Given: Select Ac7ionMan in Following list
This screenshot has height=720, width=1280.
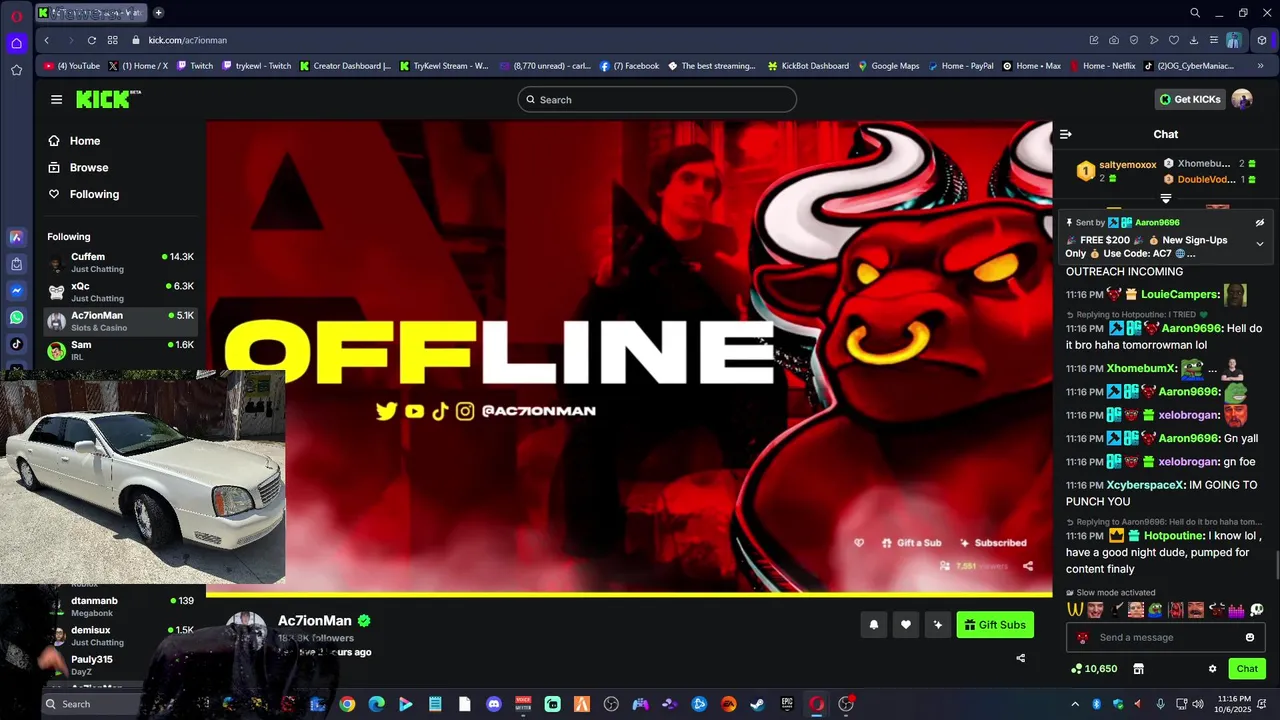Looking at the screenshot, I should click(x=121, y=321).
